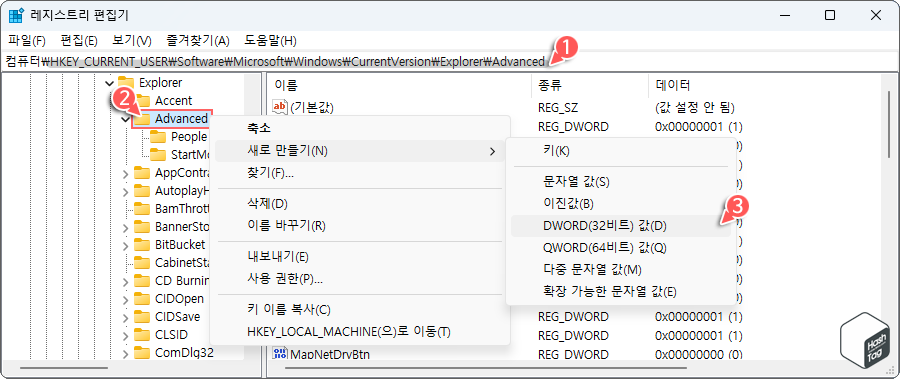The image size is (900, 379).
Task: Click the (값 설정 안 됨) data cell
Action: (695, 107)
